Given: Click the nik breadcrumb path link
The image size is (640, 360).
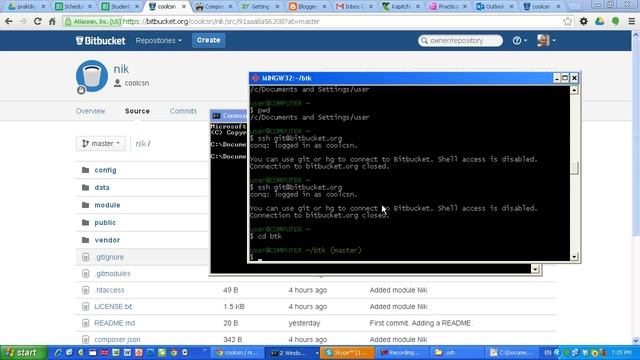Looking at the screenshot, I should [140, 144].
